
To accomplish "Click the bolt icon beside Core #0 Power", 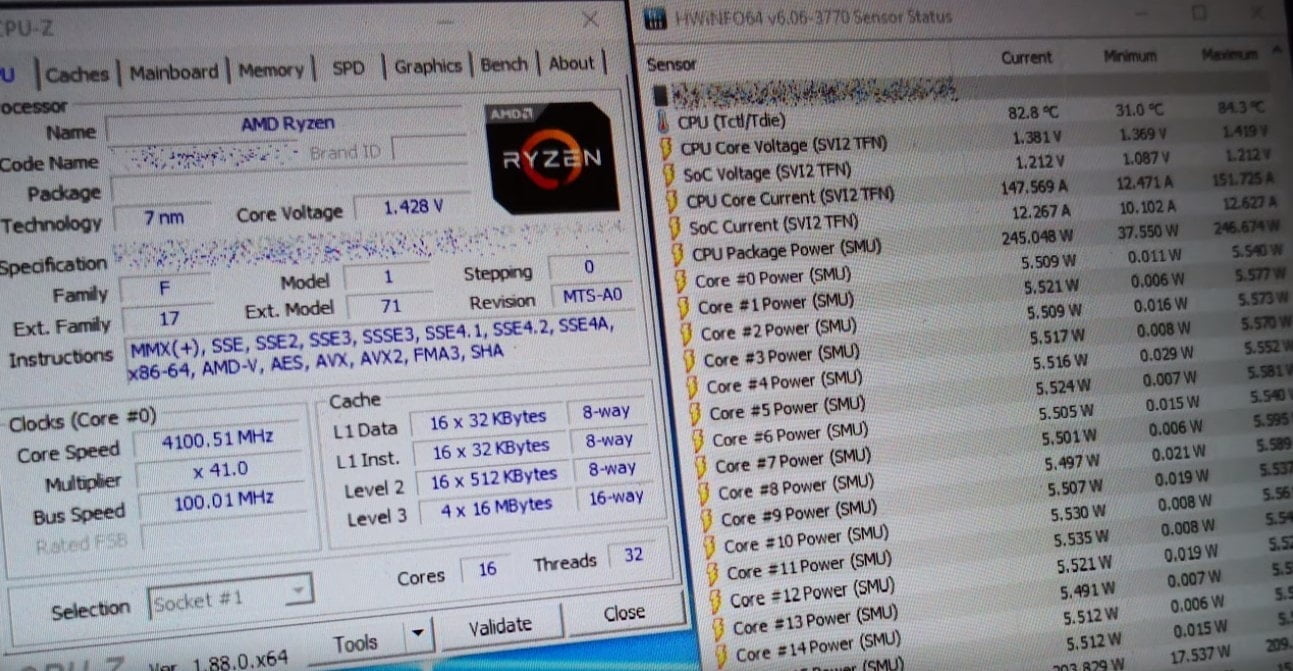I will pyautogui.click(x=683, y=281).
